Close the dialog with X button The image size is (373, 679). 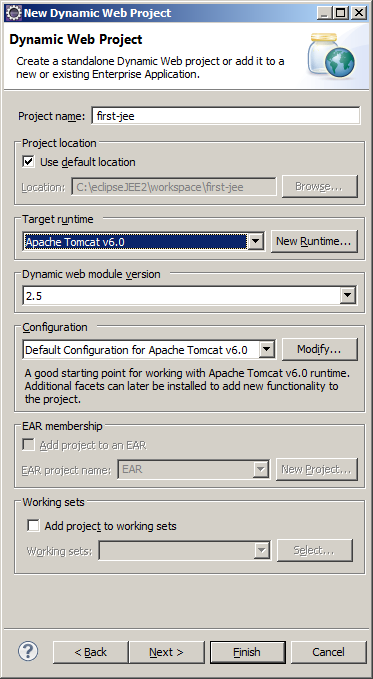coord(359,13)
